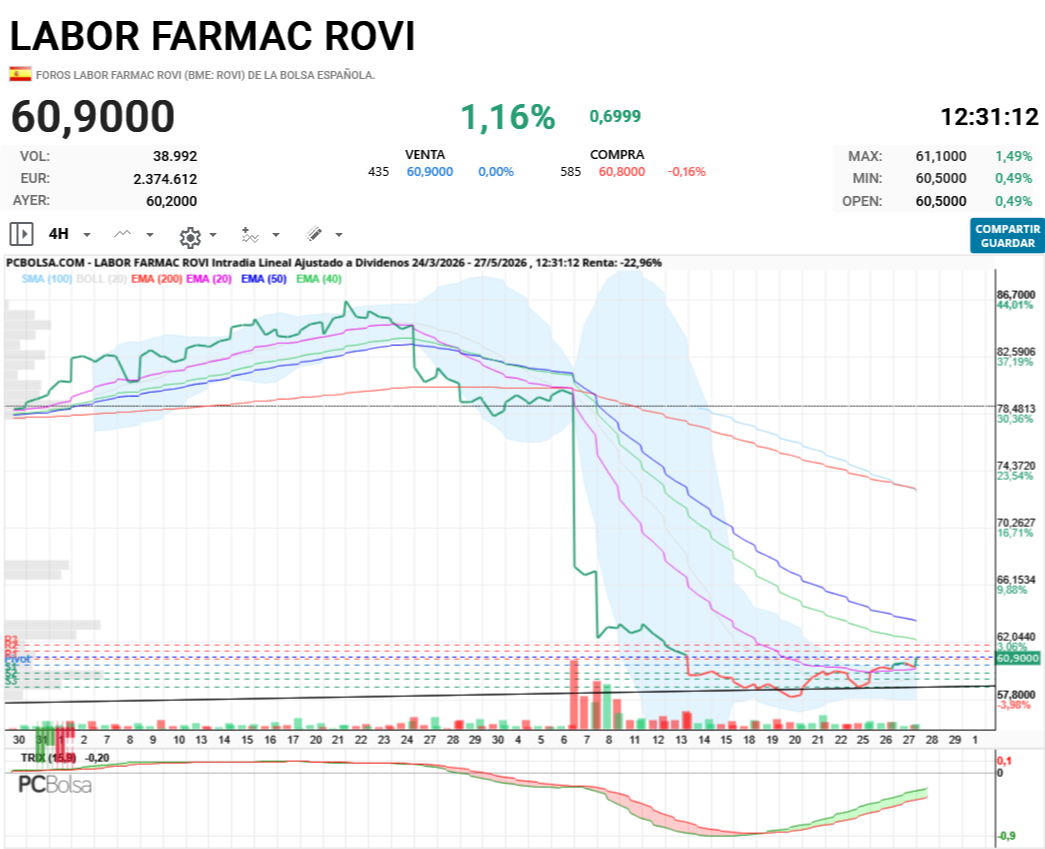Image resolution: width=1045 pixels, height=849 pixels.
Task: Click the OPEN value 60,5000
Action: [x=940, y=201]
